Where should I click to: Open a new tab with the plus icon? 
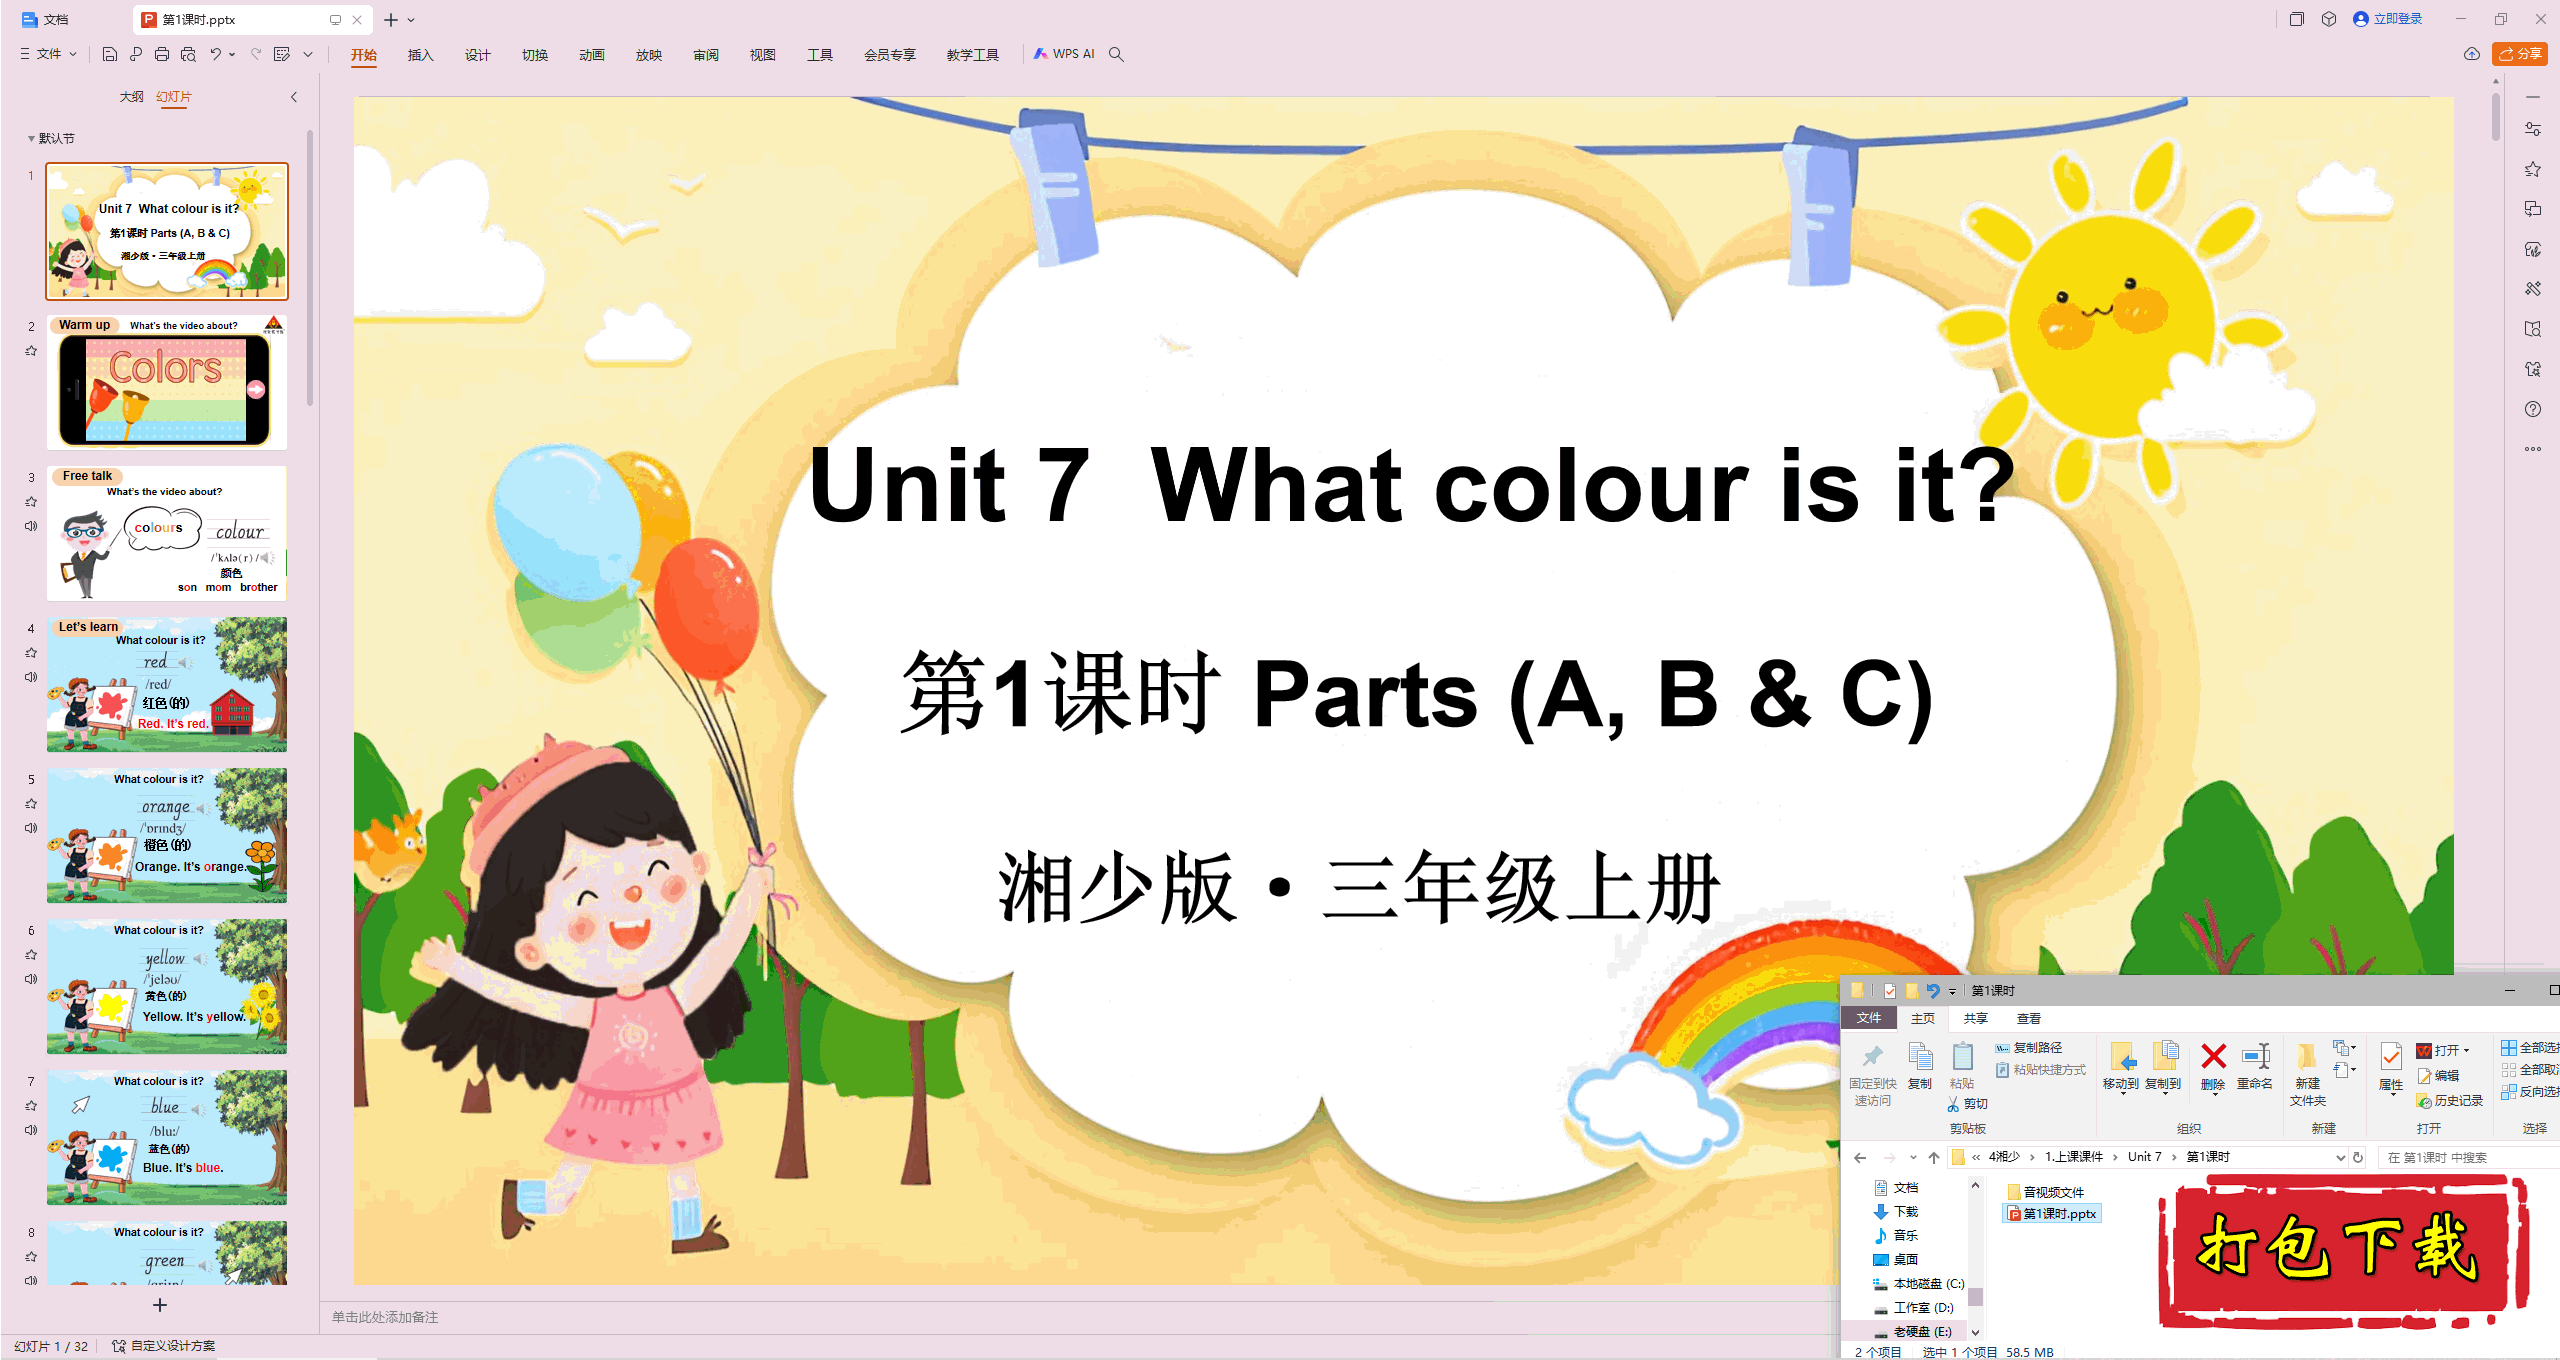click(391, 19)
